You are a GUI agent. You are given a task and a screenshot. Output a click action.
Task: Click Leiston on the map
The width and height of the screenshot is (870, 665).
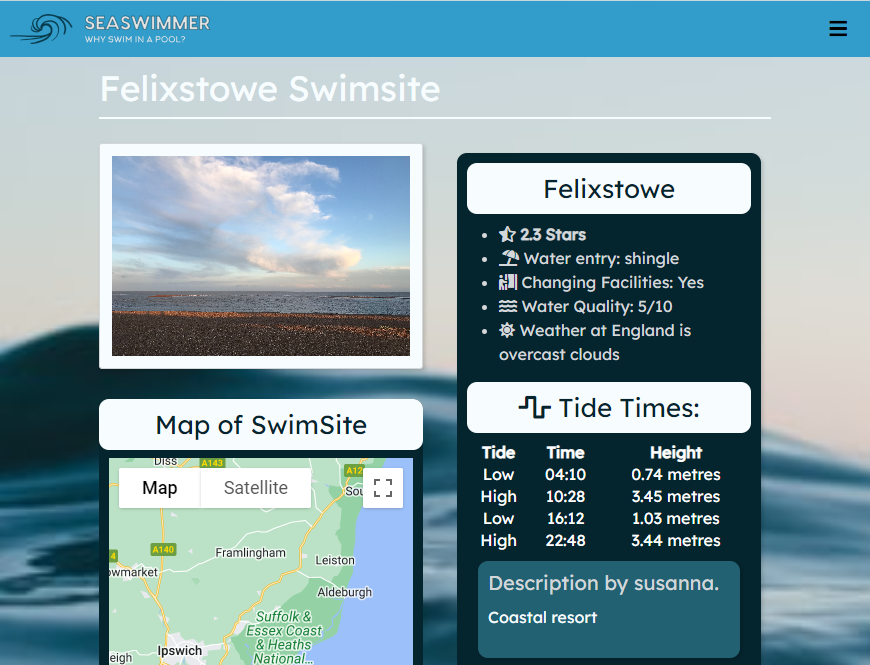335,560
